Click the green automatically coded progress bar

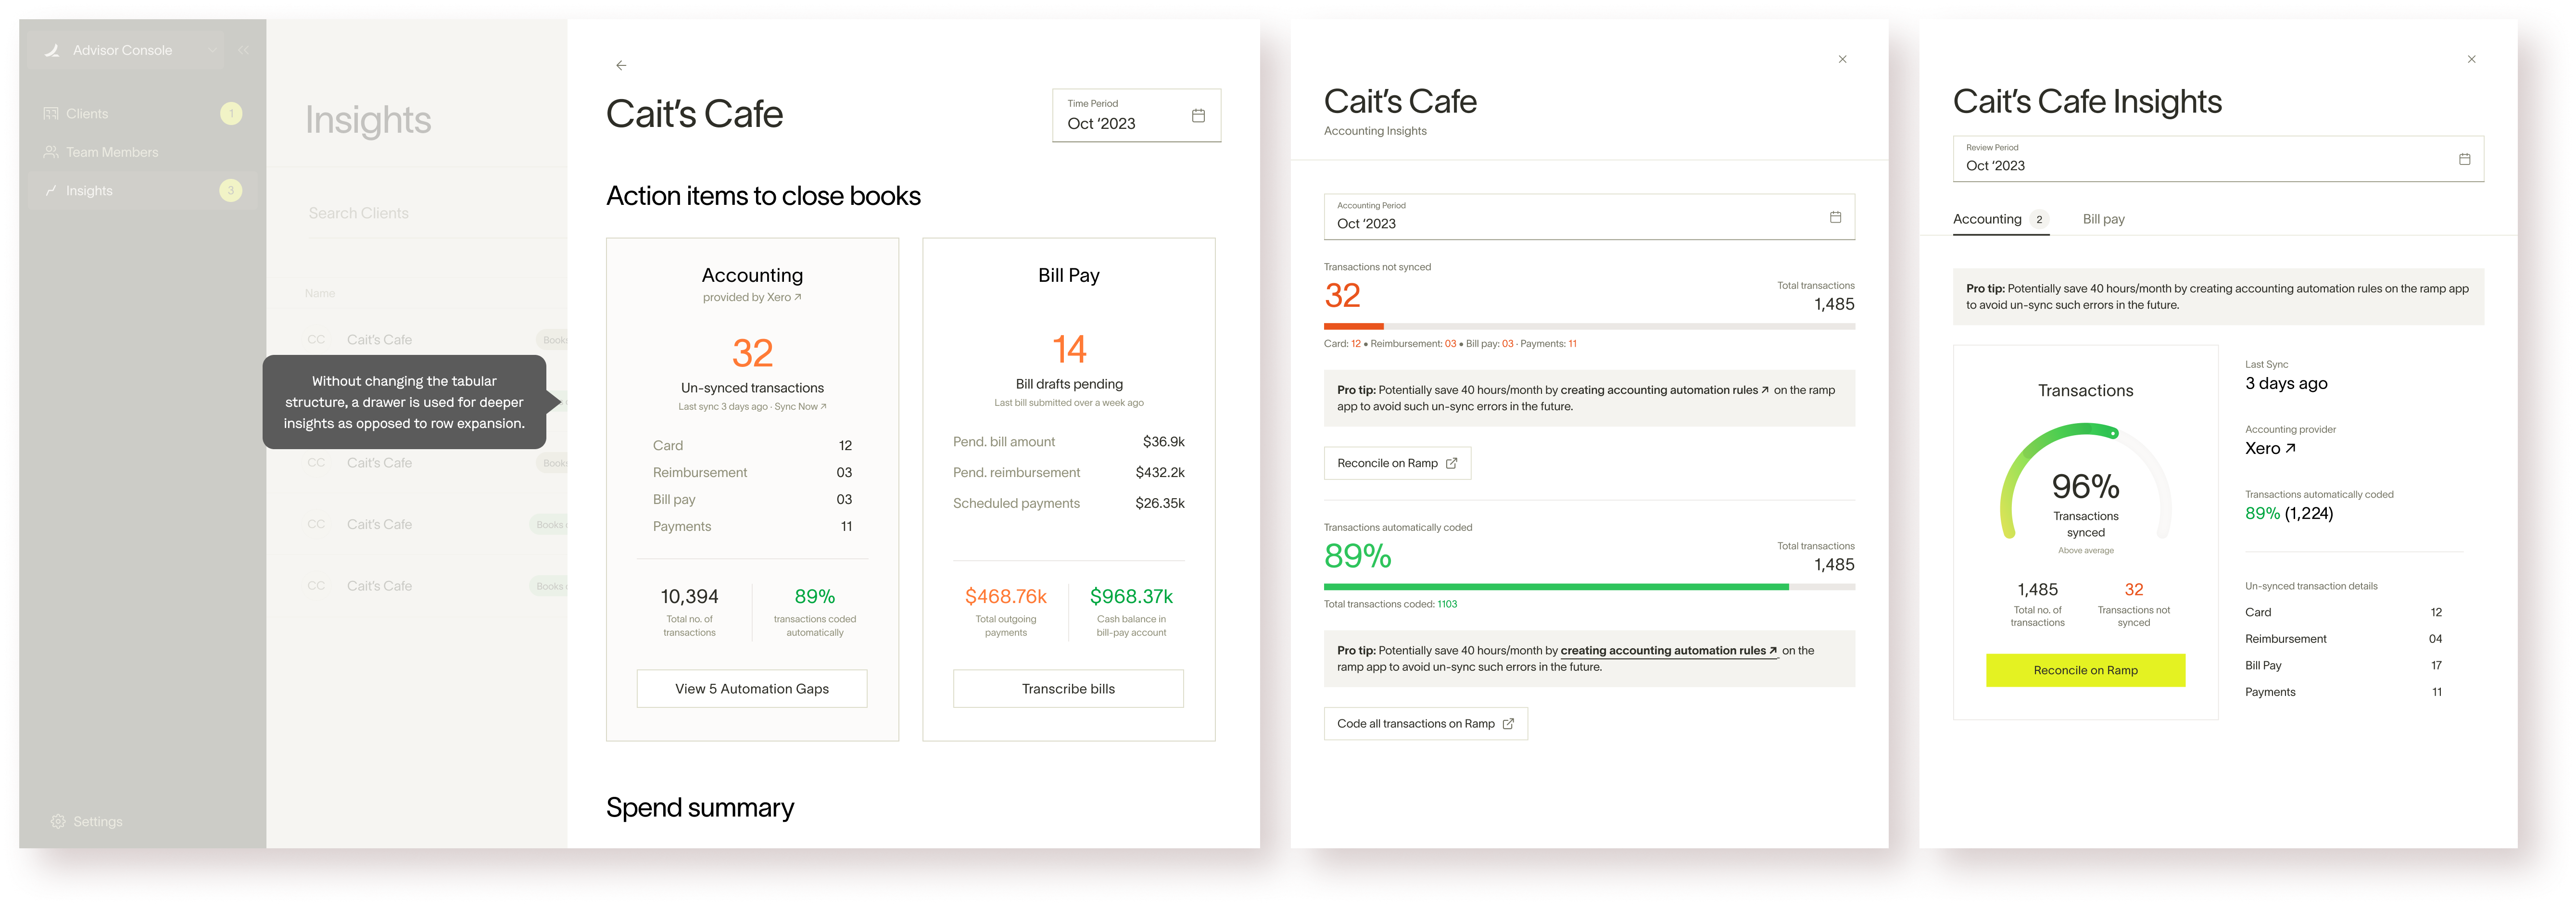(x=1555, y=587)
